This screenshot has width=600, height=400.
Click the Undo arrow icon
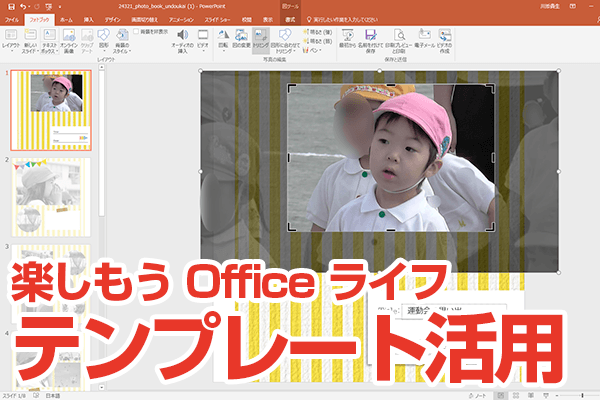23,7
